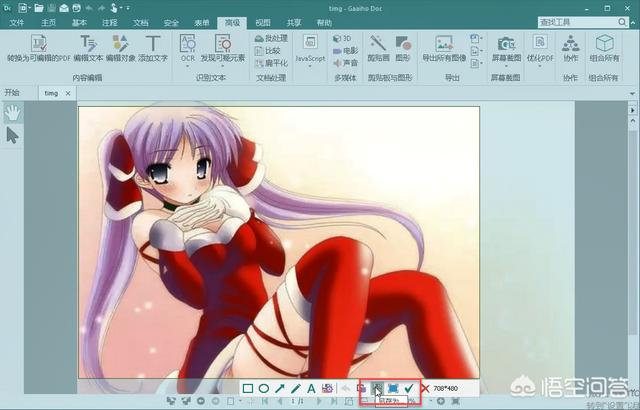Copy screenshot using the copy icon
Screen dimensions: 640x410
pyautogui.click(x=362, y=388)
